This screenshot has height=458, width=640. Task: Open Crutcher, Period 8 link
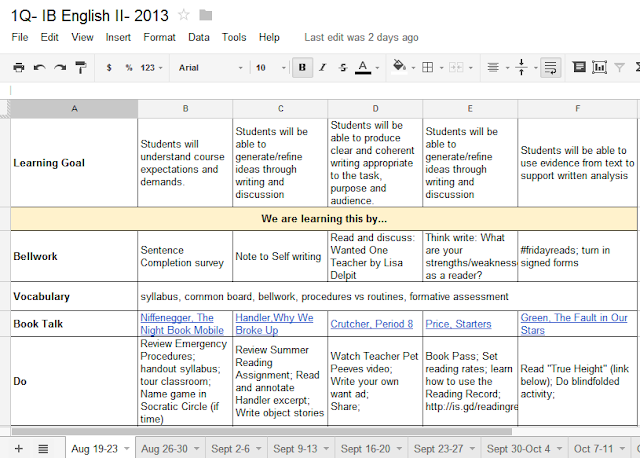371,324
